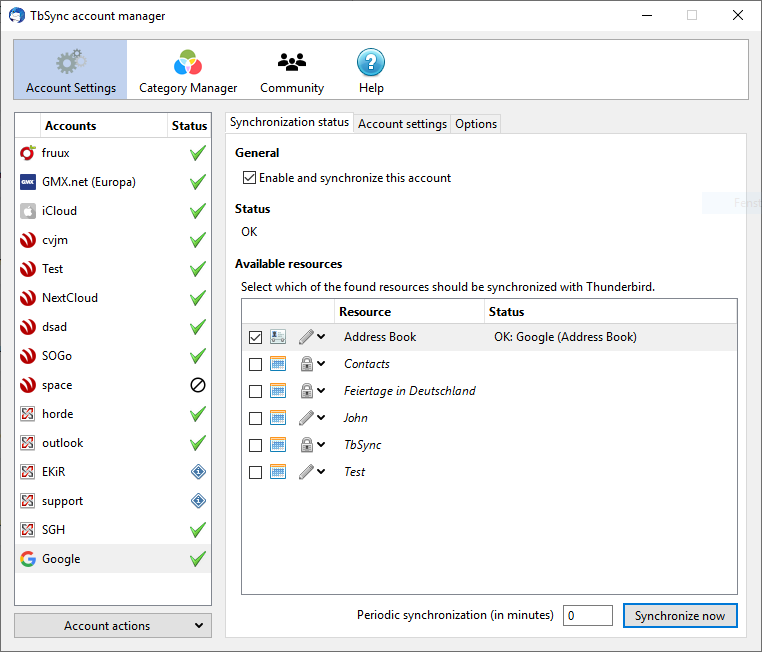This screenshot has width=762, height=652.
Task: Switch to the Account settings tab
Action: tap(402, 124)
